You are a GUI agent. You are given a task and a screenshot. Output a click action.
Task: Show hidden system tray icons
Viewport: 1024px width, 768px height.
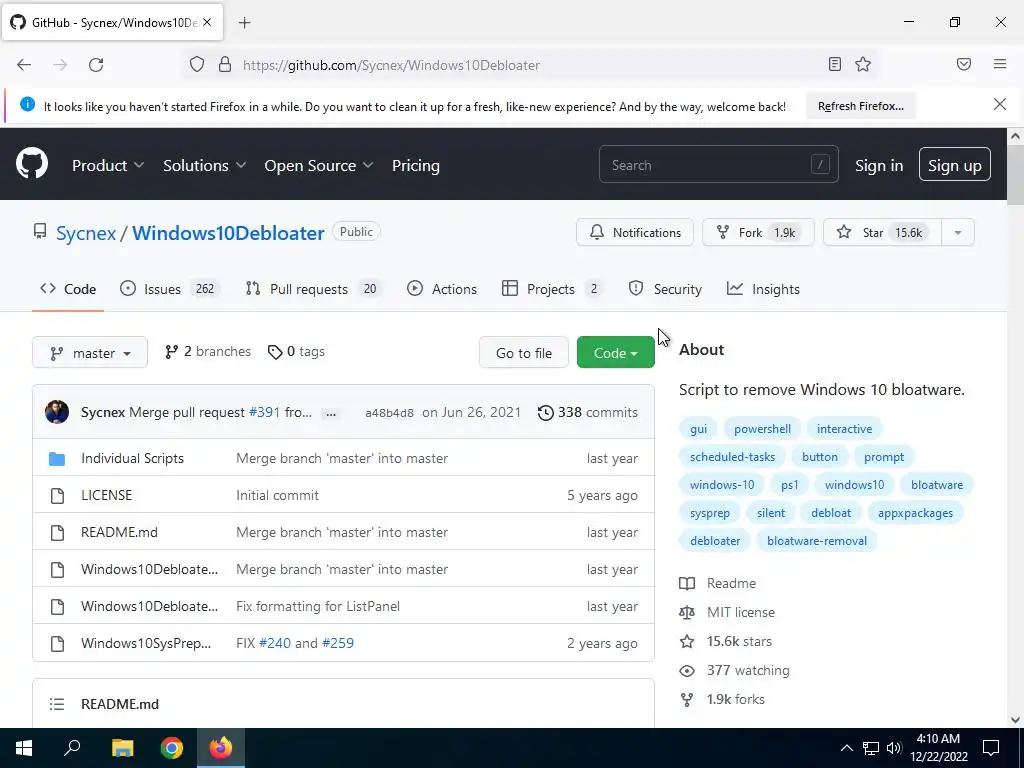(x=846, y=748)
